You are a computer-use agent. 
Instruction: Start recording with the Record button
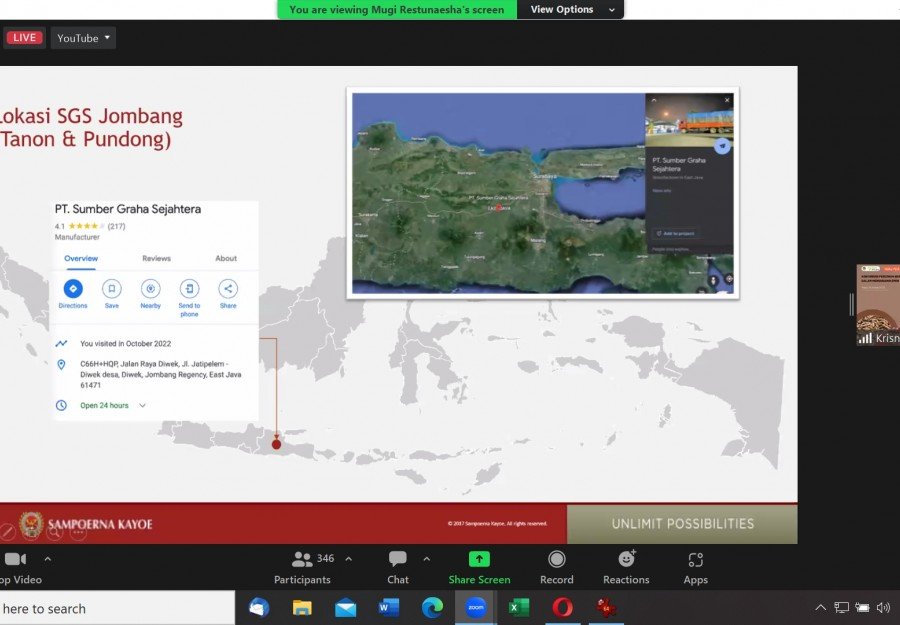557,568
